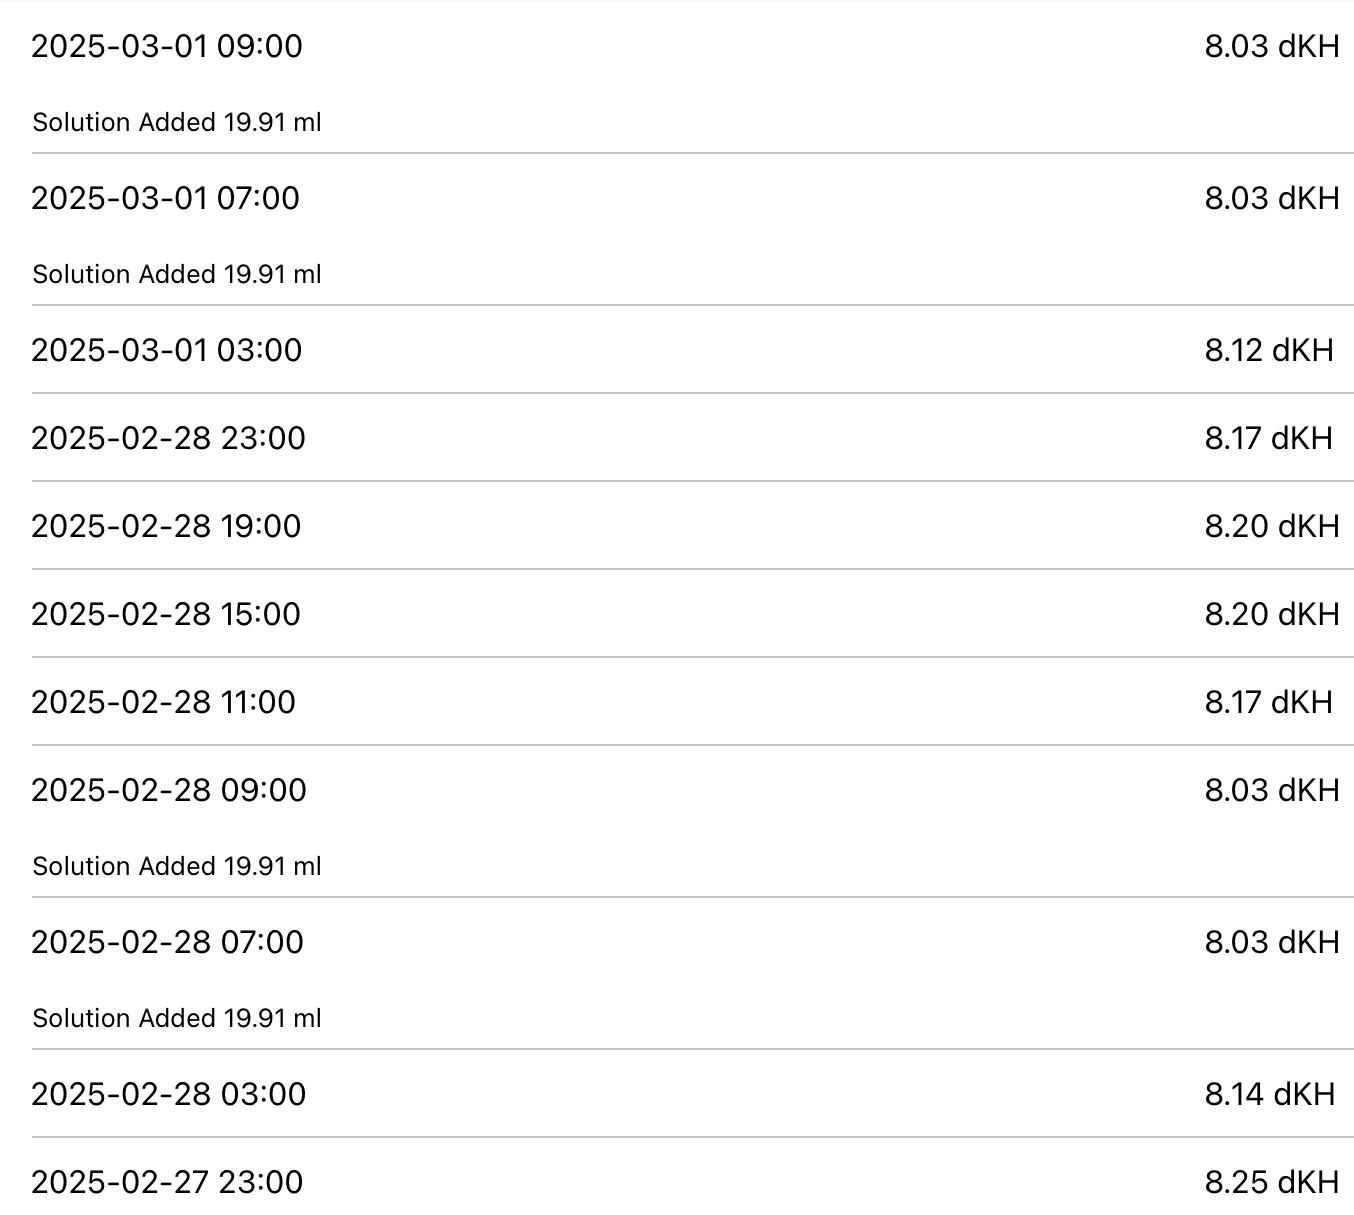Screen dimensions: 1354x1215
Task: Select the 2025-03-01 07:00 reading timestamp
Action: [x=166, y=199]
